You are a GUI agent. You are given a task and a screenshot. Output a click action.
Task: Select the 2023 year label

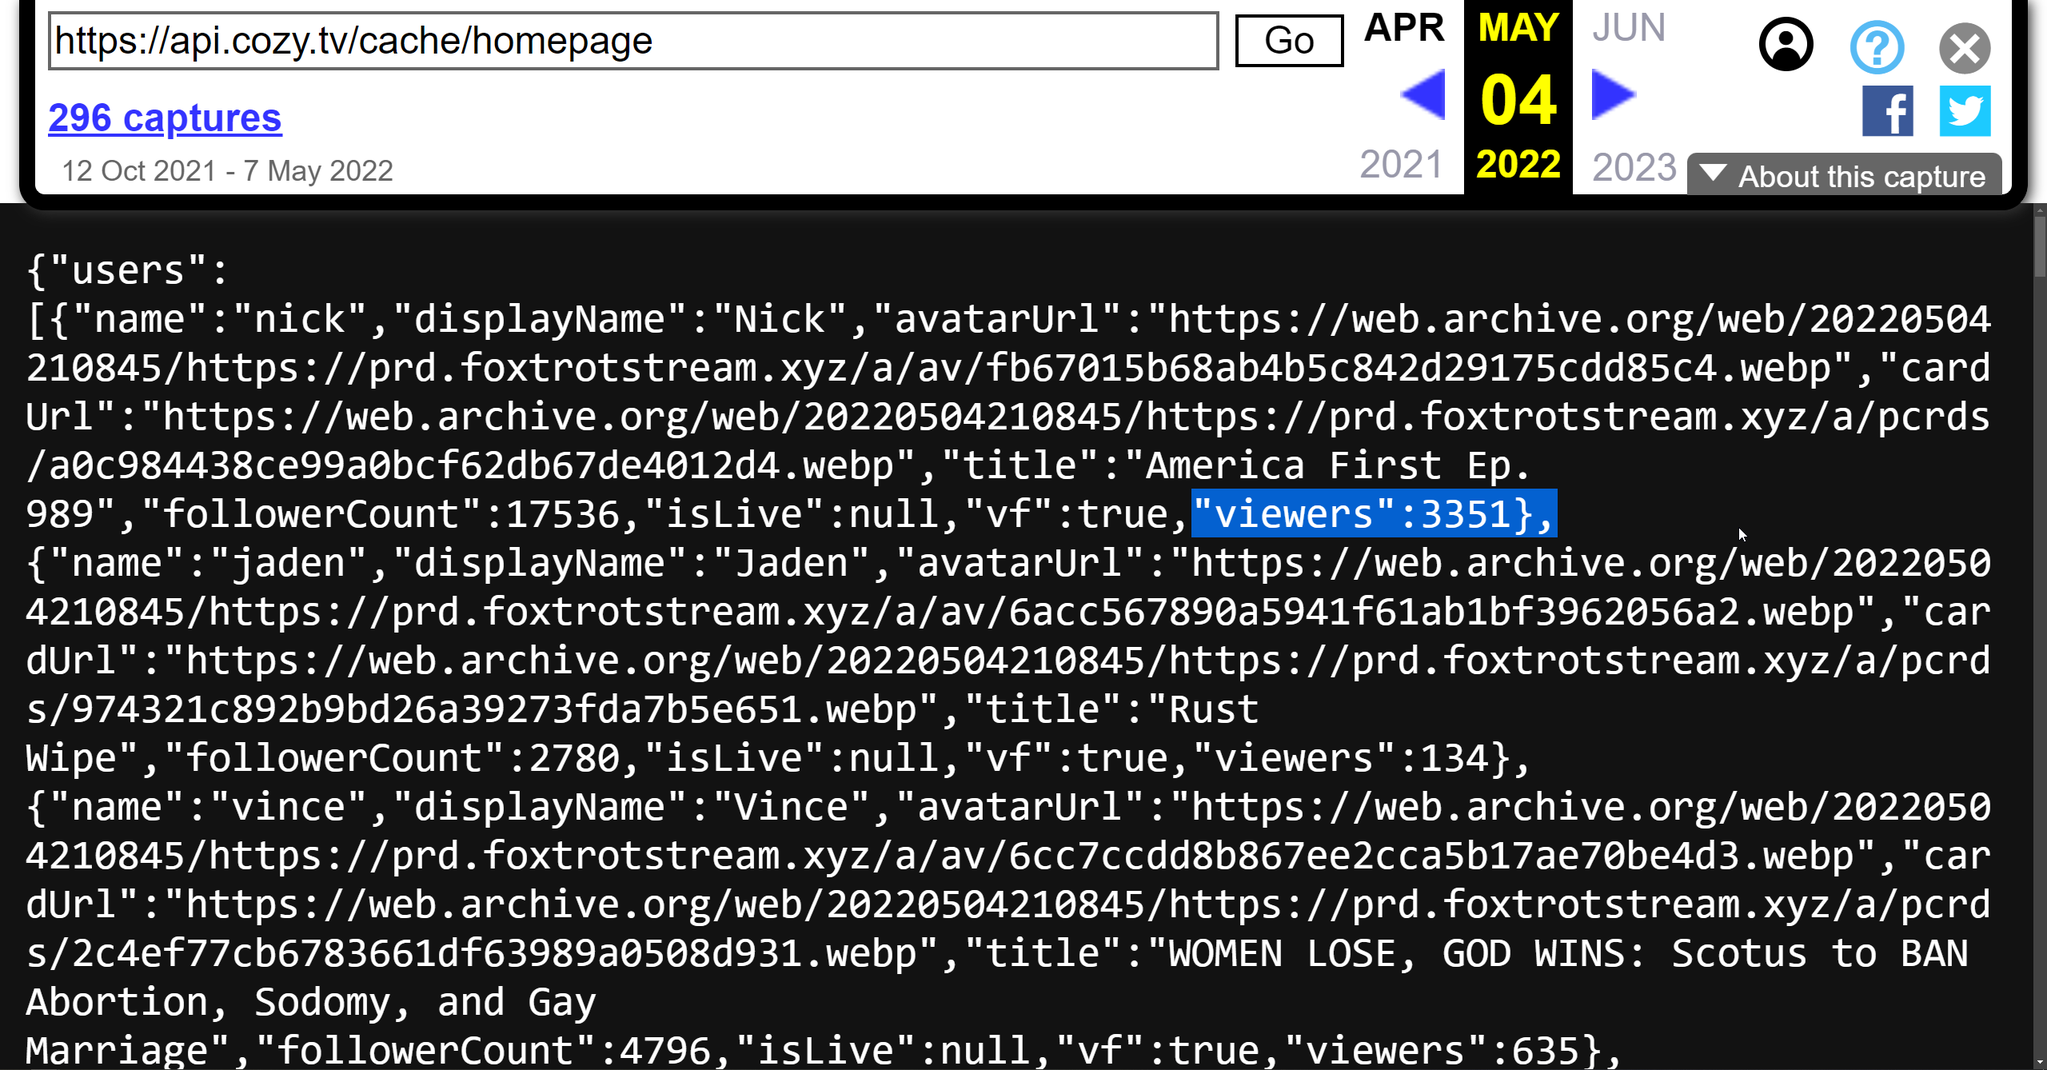(1633, 167)
